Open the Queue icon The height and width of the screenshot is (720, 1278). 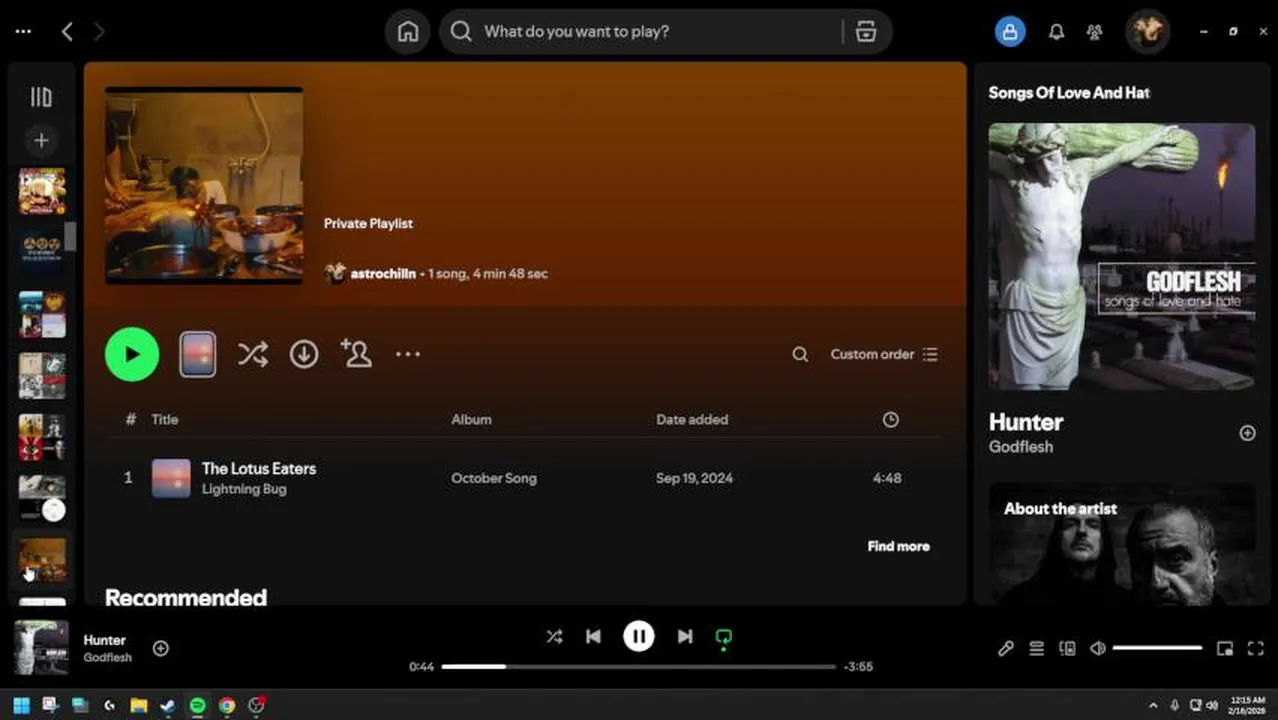coord(1037,649)
